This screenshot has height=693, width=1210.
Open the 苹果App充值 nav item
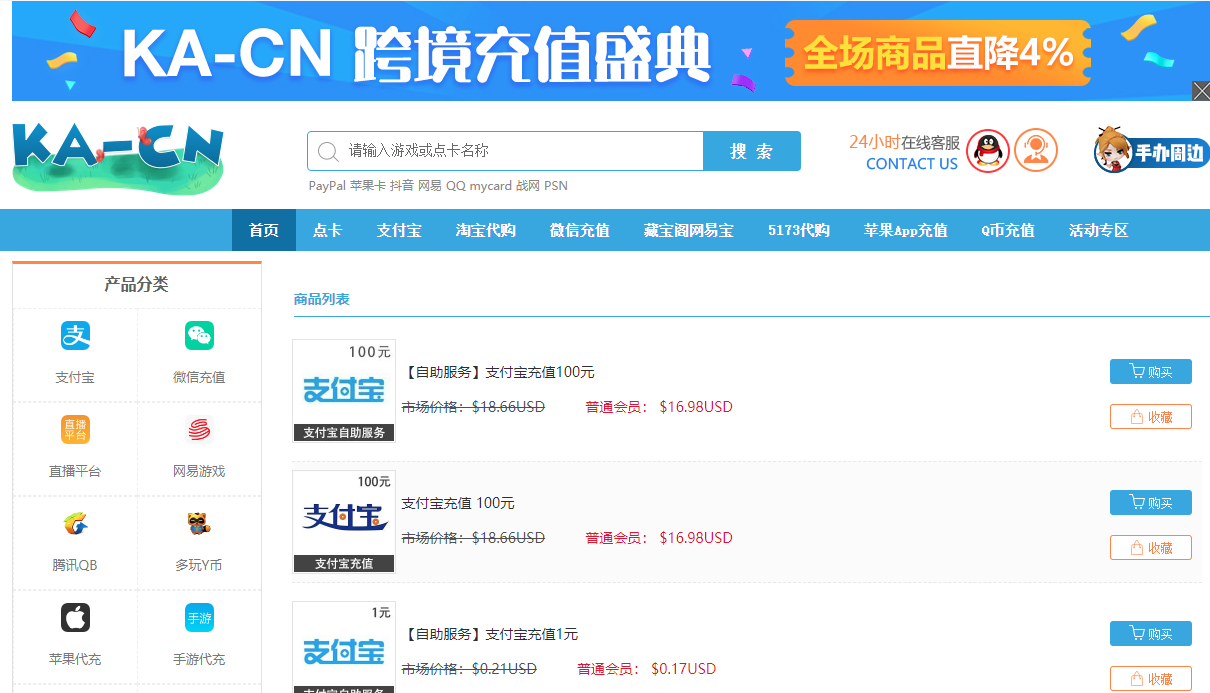point(906,230)
